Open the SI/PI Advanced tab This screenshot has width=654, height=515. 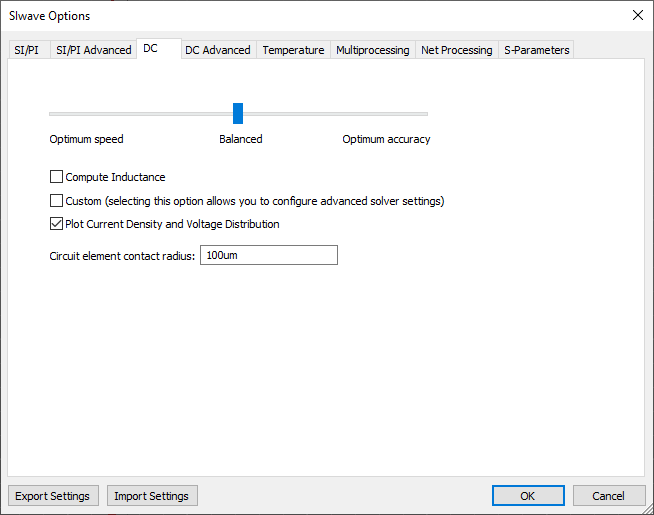(x=93, y=50)
